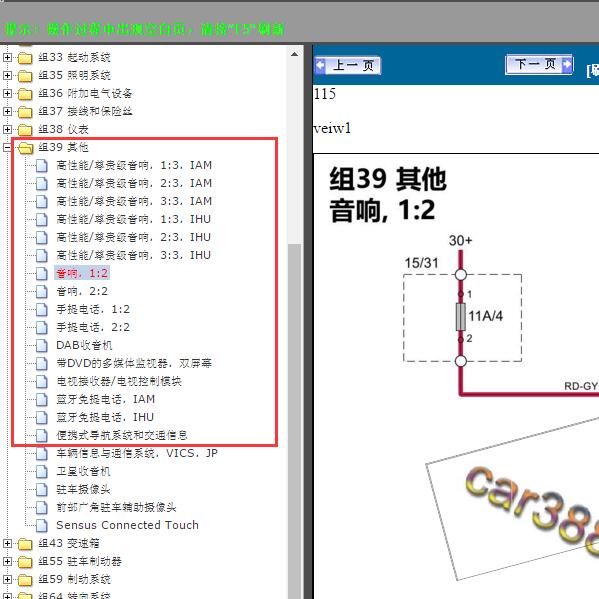The width and height of the screenshot is (599, 599).
Task: Click page icon for 高性能/尊贵级音响 1:3 IHU
Action: [42, 219]
